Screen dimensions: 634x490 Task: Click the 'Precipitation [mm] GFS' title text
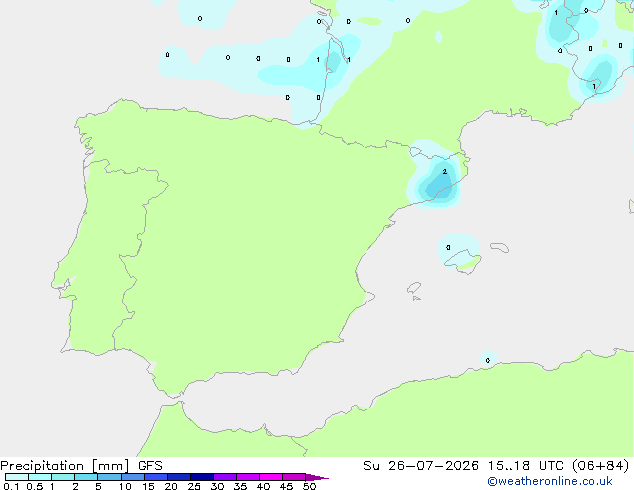pos(81,466)
